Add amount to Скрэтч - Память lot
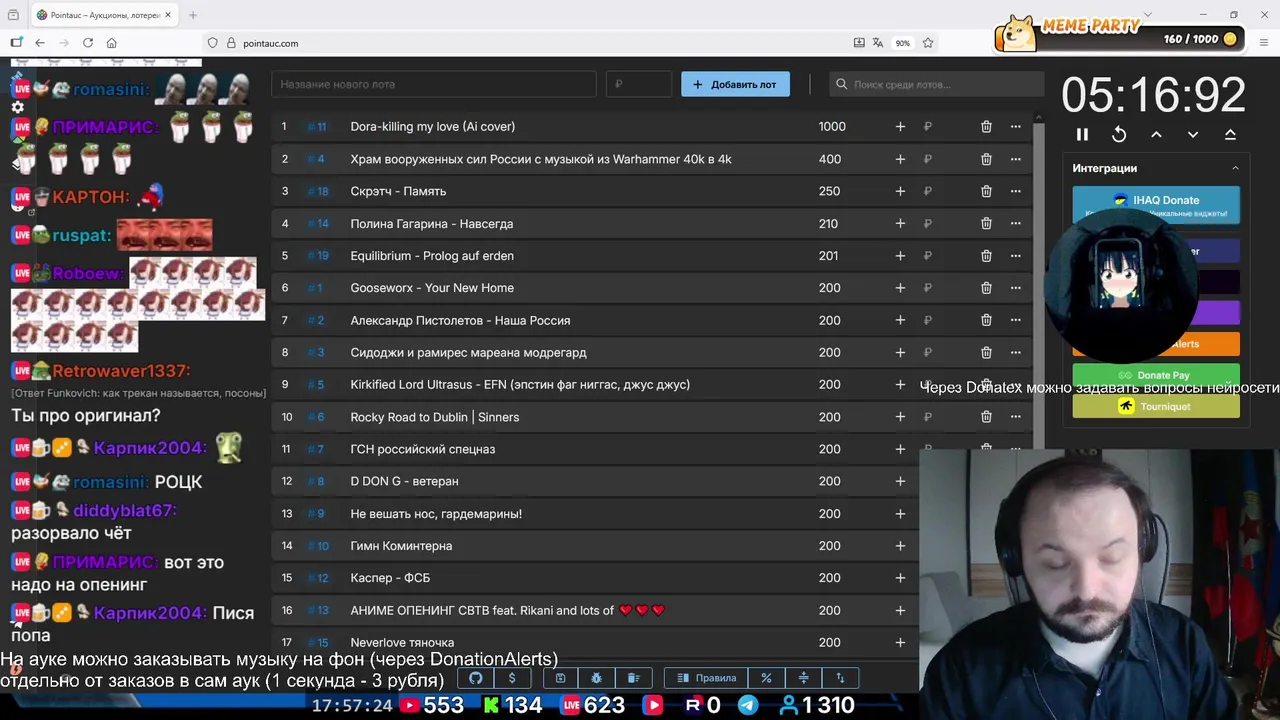 click(x=900, y=191)
